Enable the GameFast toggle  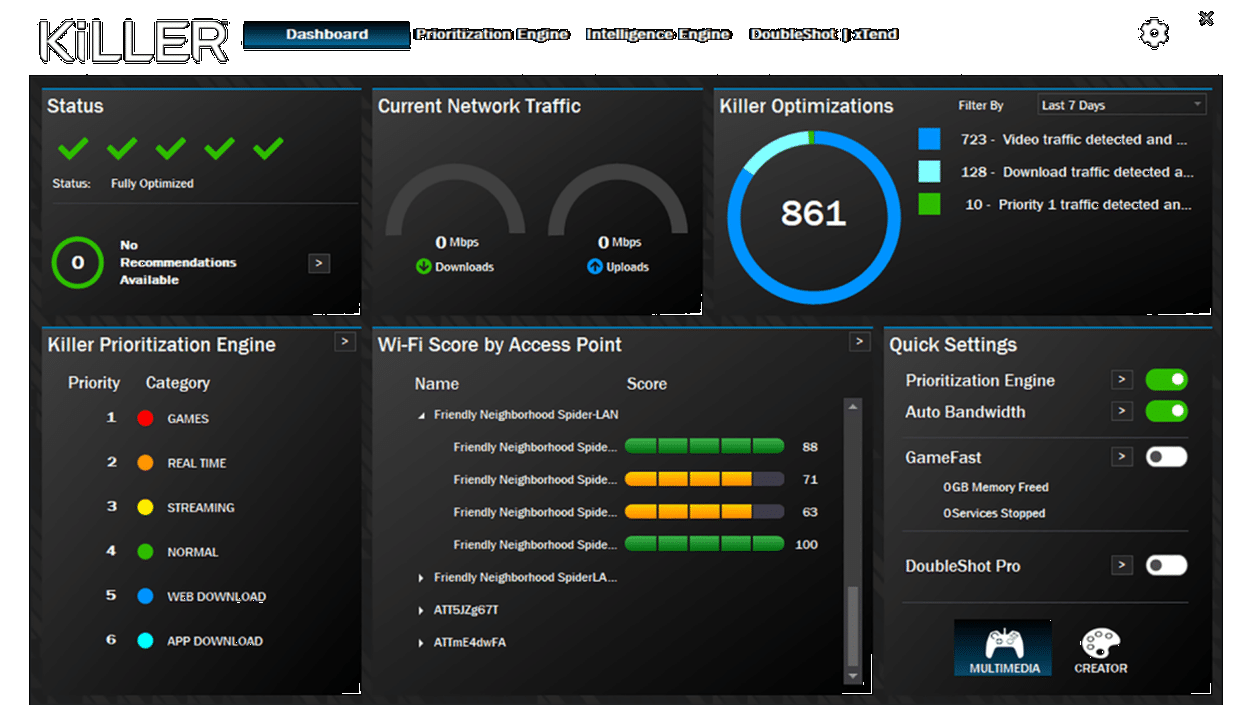[1166, 457]
